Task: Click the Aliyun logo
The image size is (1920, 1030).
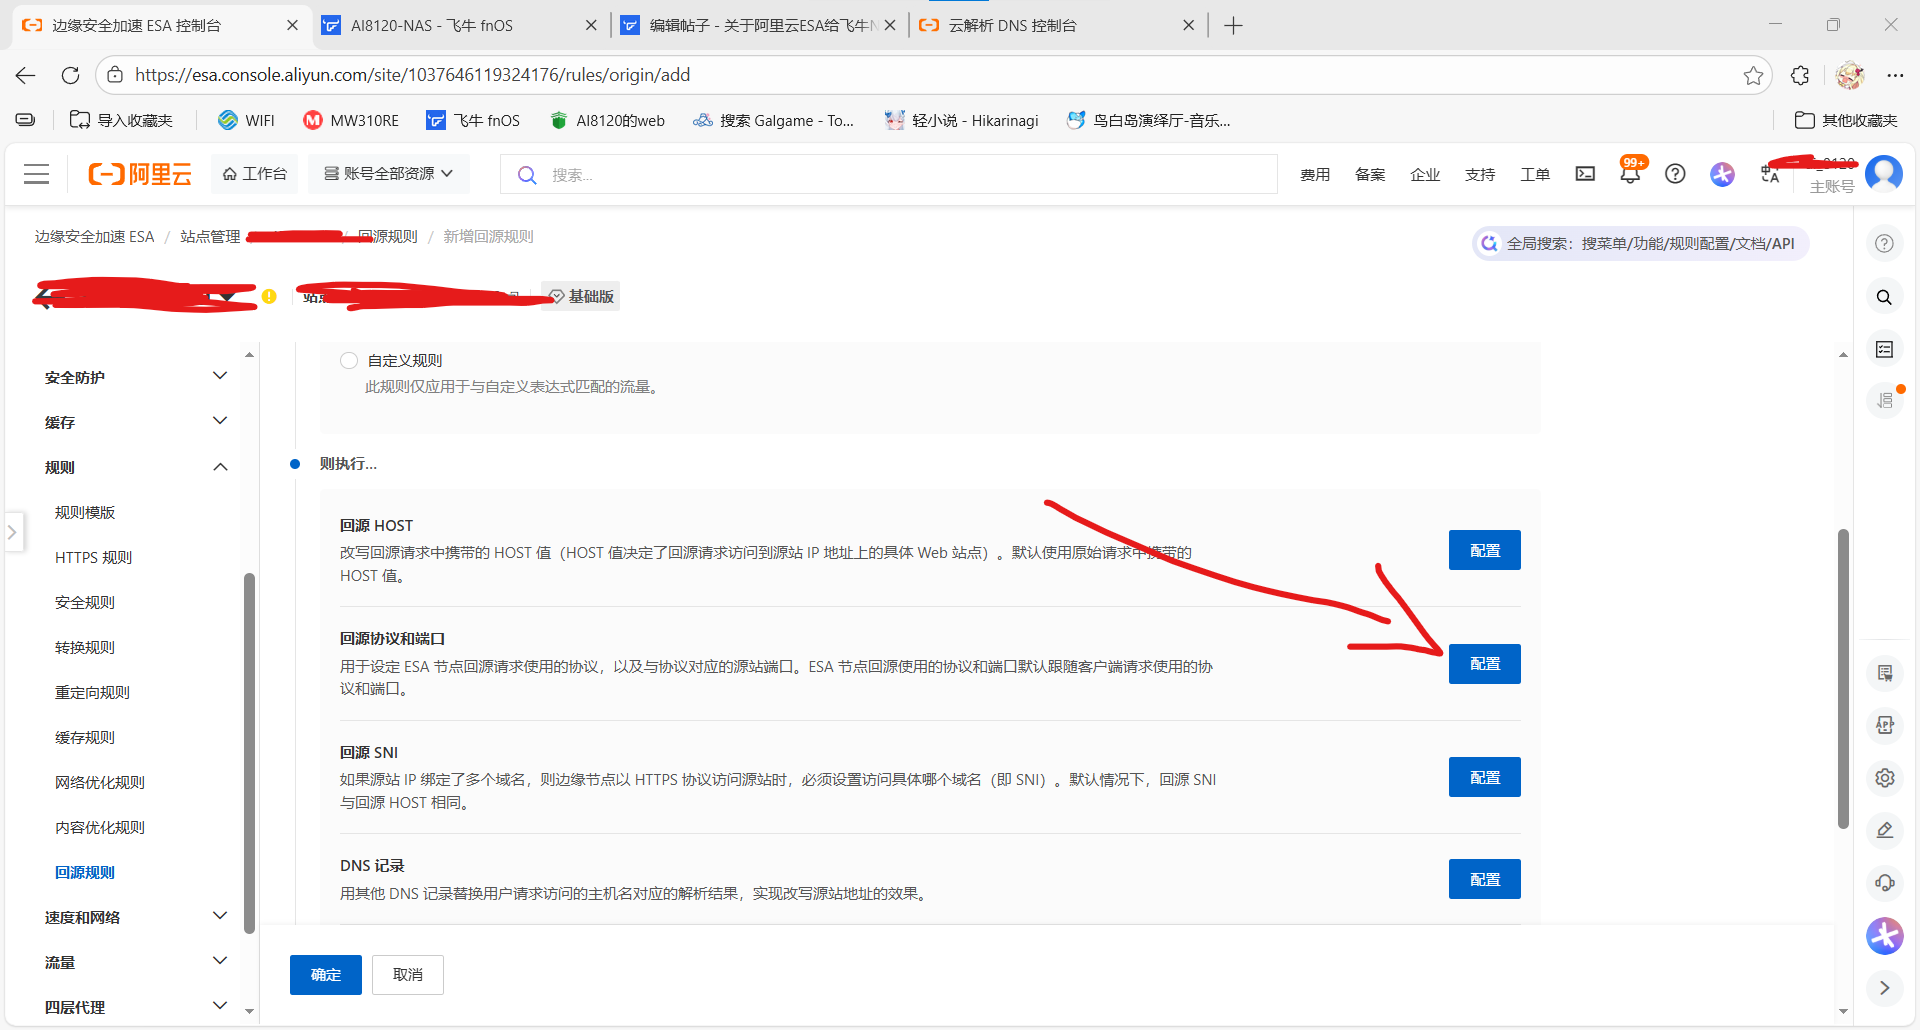Action: [140, 174]
